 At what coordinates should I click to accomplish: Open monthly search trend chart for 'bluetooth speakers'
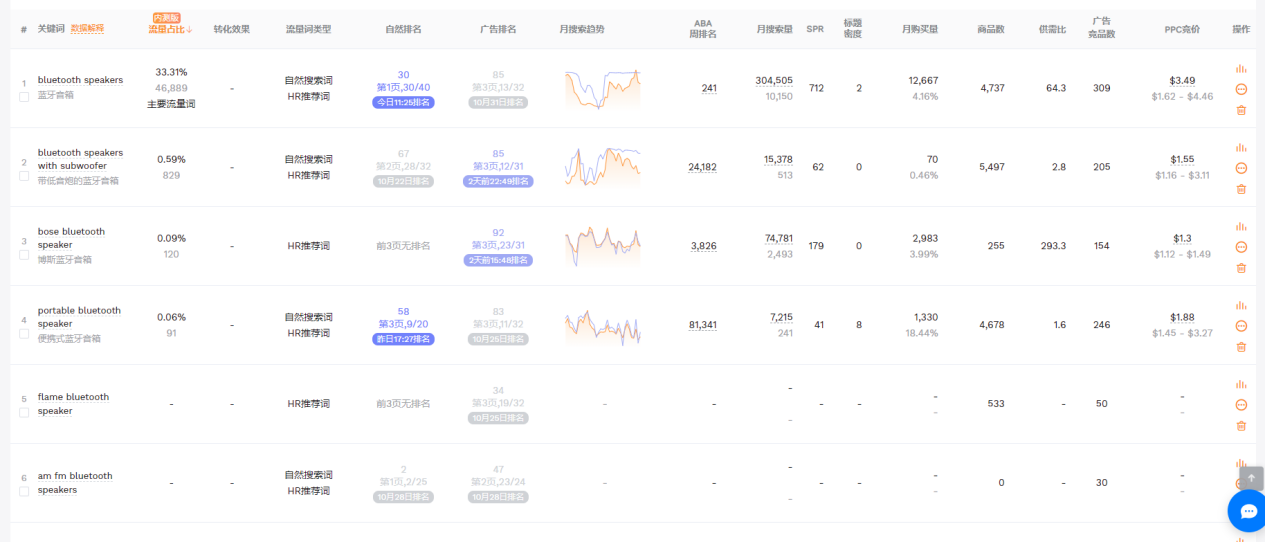602,89
